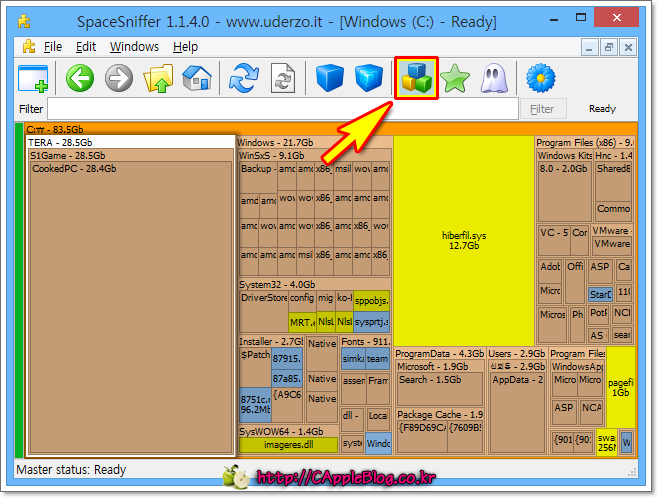Select the 8751c 96.2Mb file block
The width and height of the screenshot is (658, 498).
coord(256,404)
